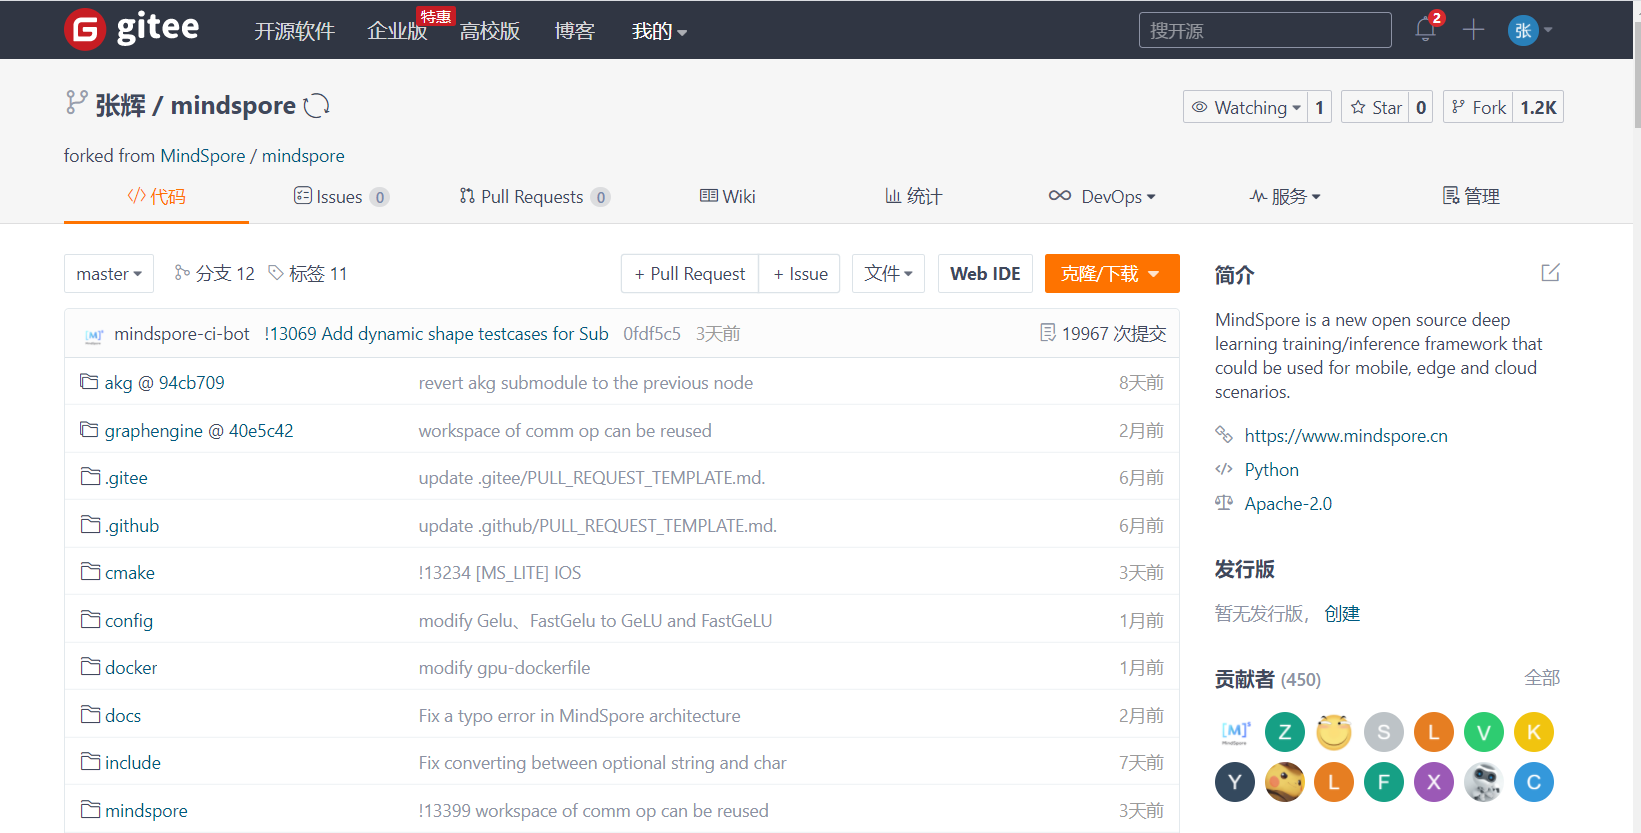Open the docker folder

click(131, 668)
